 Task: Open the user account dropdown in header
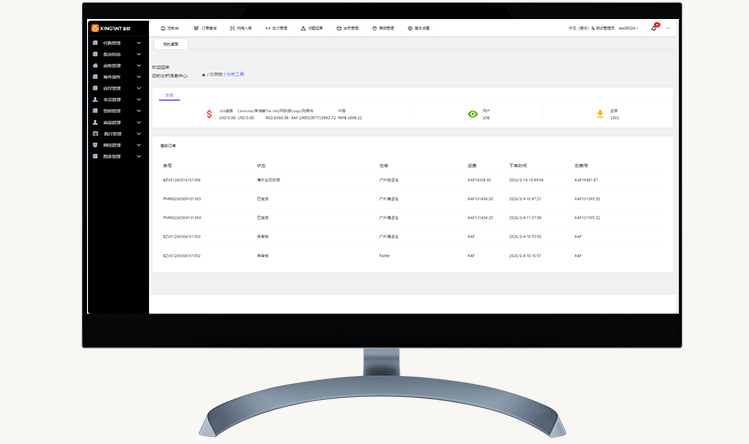click(629, 28)
